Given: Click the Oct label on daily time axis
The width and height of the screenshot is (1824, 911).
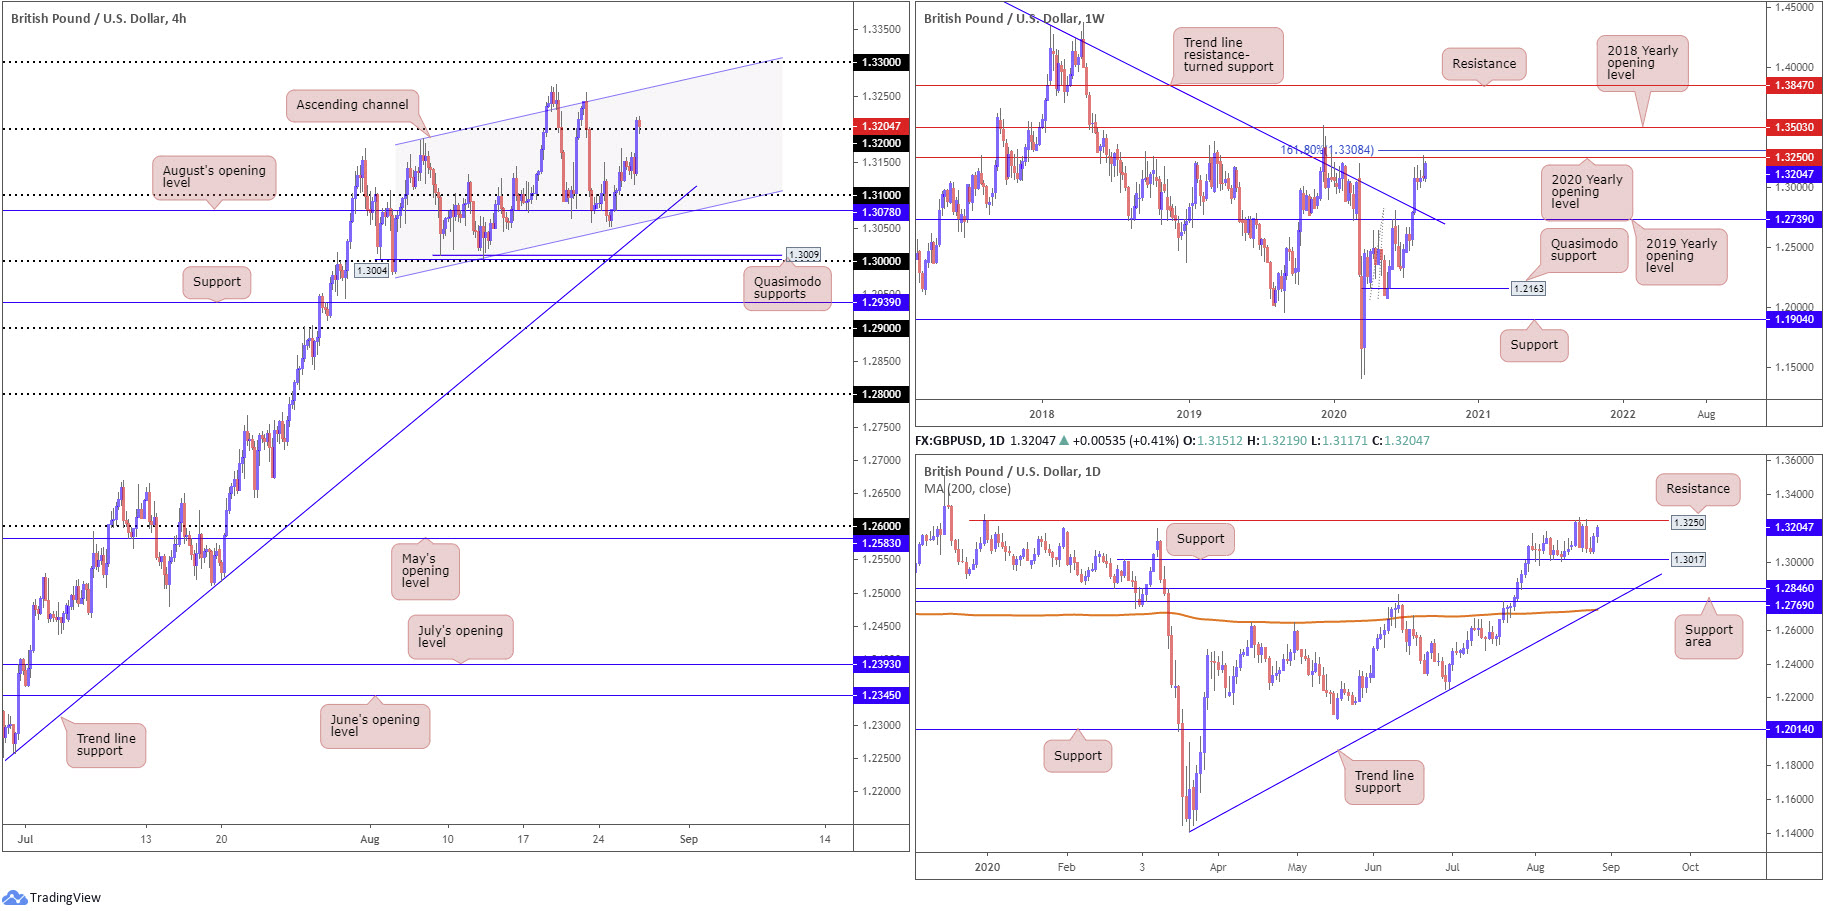Looking at the screenshot, I should click(x=1690, y=868).
